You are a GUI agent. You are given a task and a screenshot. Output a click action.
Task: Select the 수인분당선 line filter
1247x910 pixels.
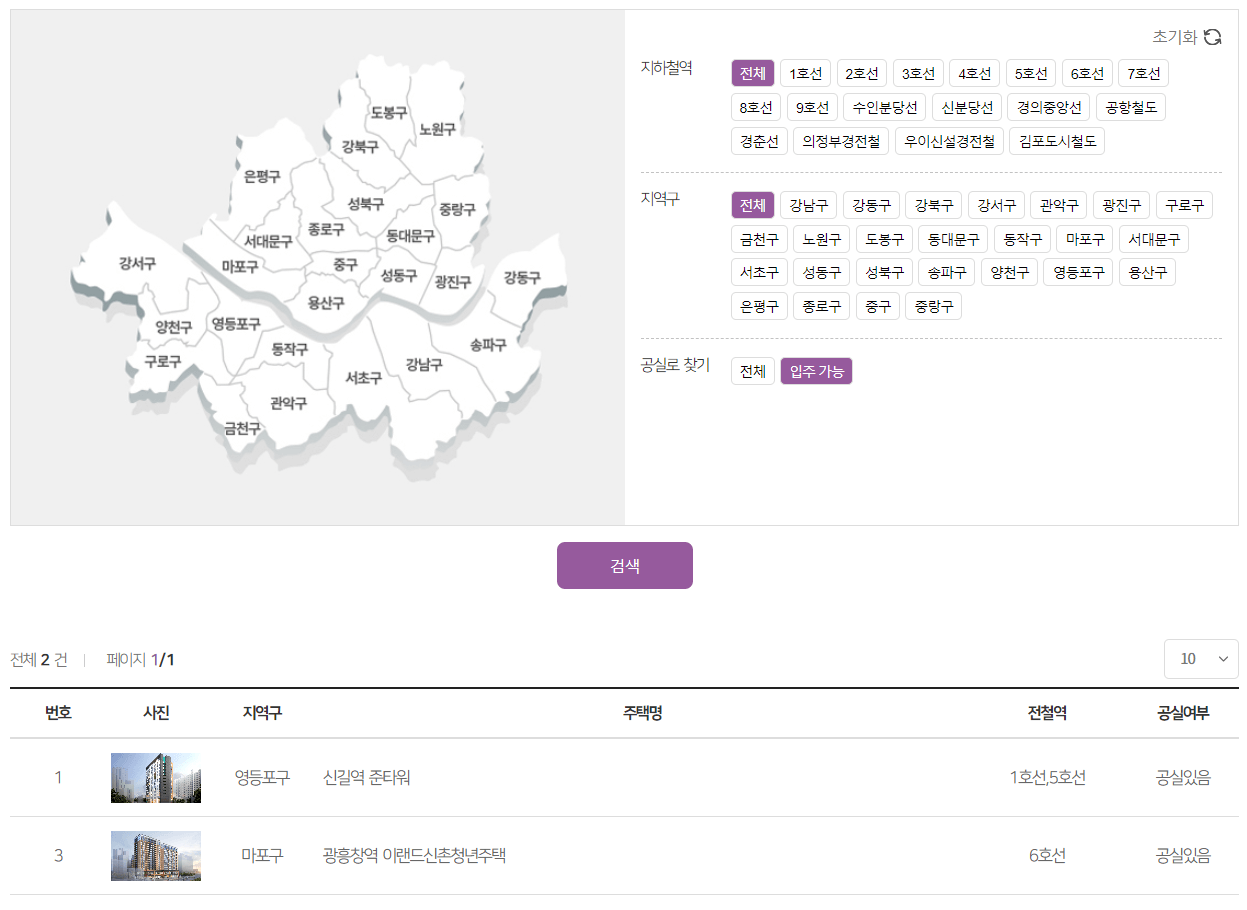[x=885, y=106]
